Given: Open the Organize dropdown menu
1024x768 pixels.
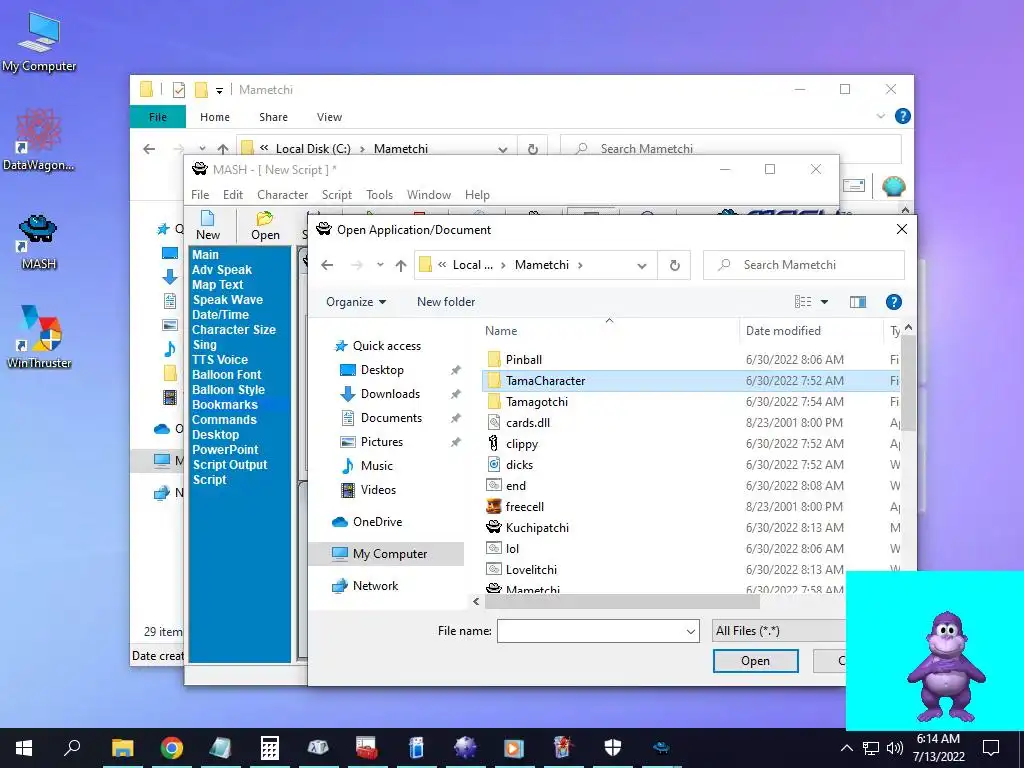Looking at the screenshot, I should coord(356,302).
